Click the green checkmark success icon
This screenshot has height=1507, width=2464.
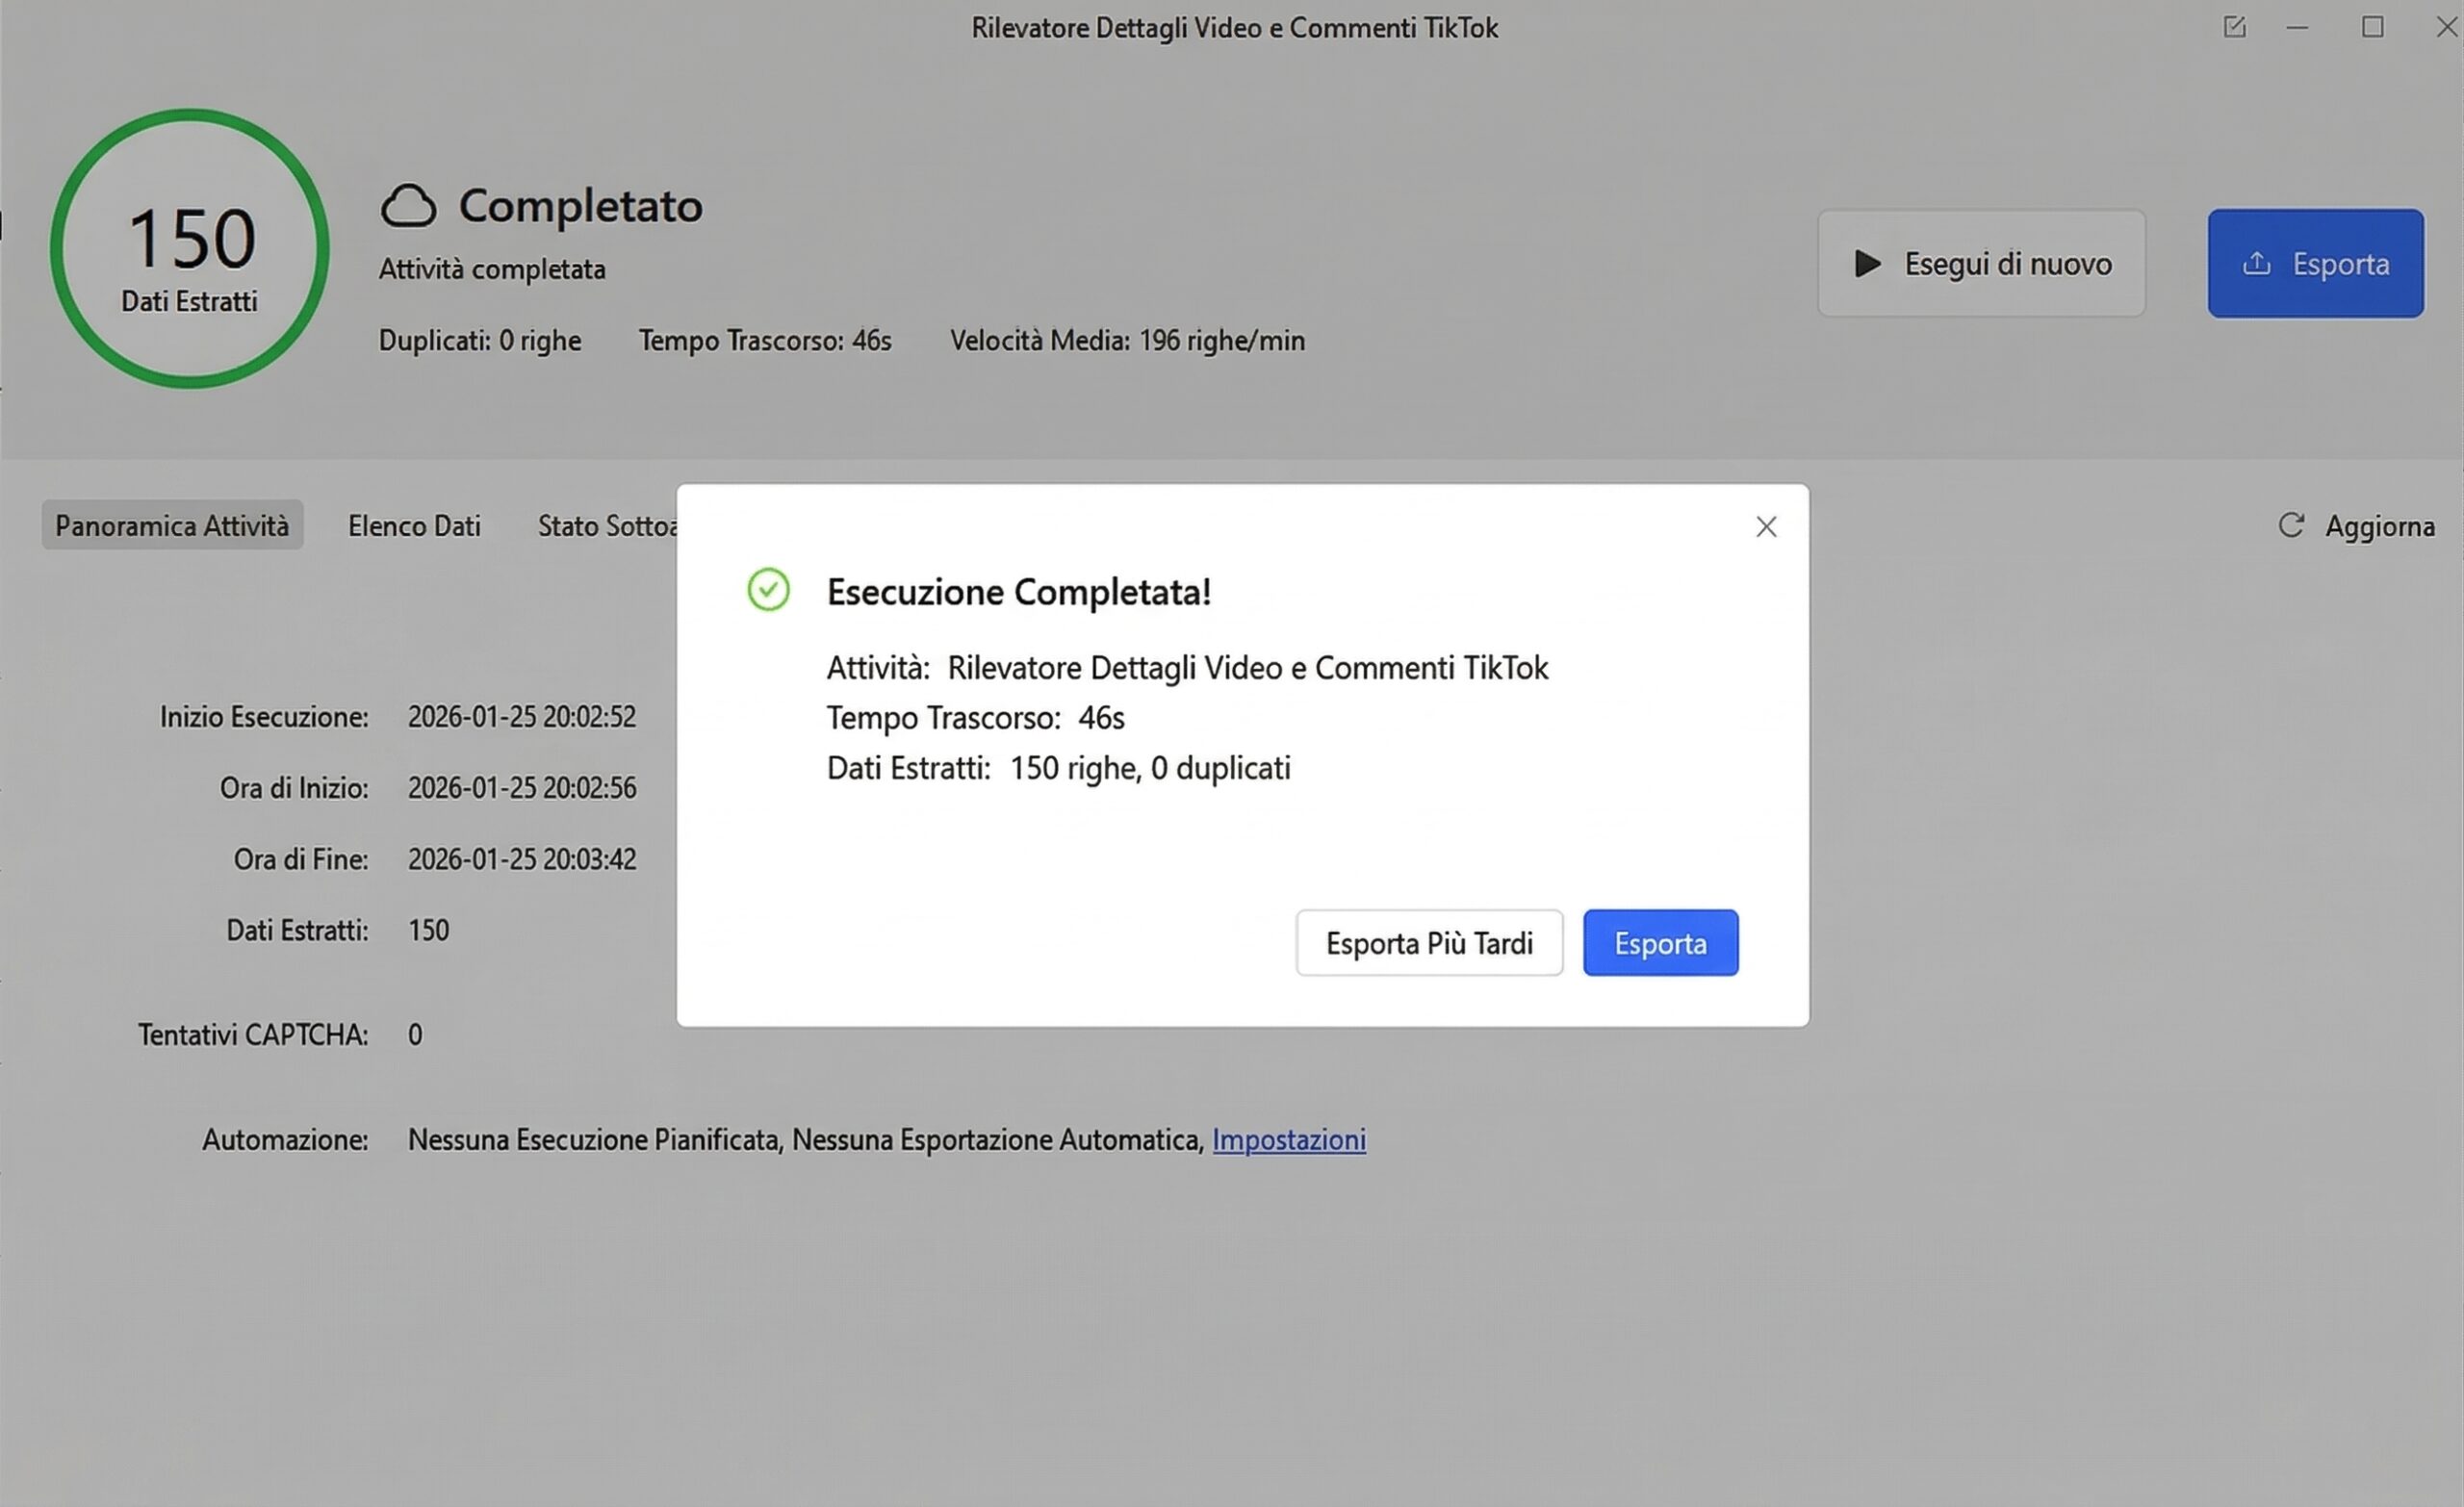tap(768, 590)
